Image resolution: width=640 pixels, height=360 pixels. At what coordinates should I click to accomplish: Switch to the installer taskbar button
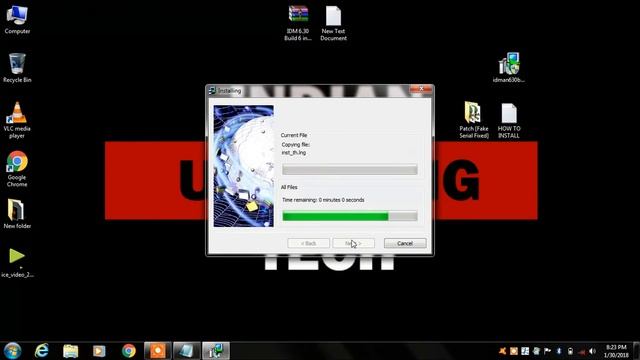(216, 351)
